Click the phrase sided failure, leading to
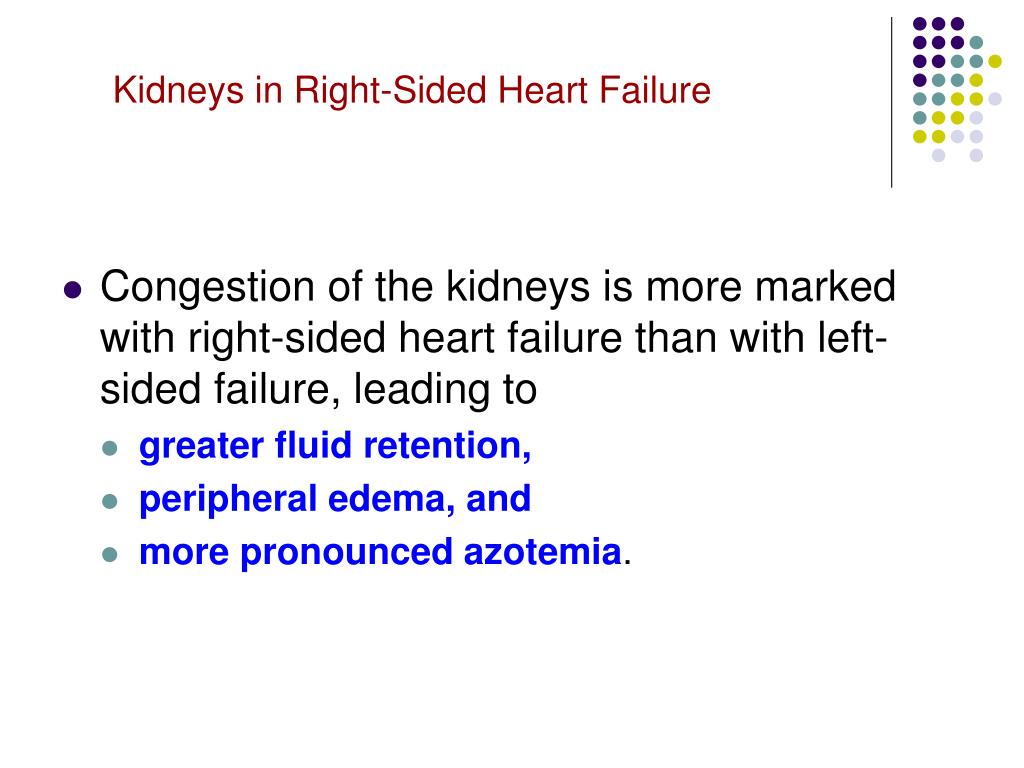This screenshot has height=768, width=1024. tap(319, 389)
